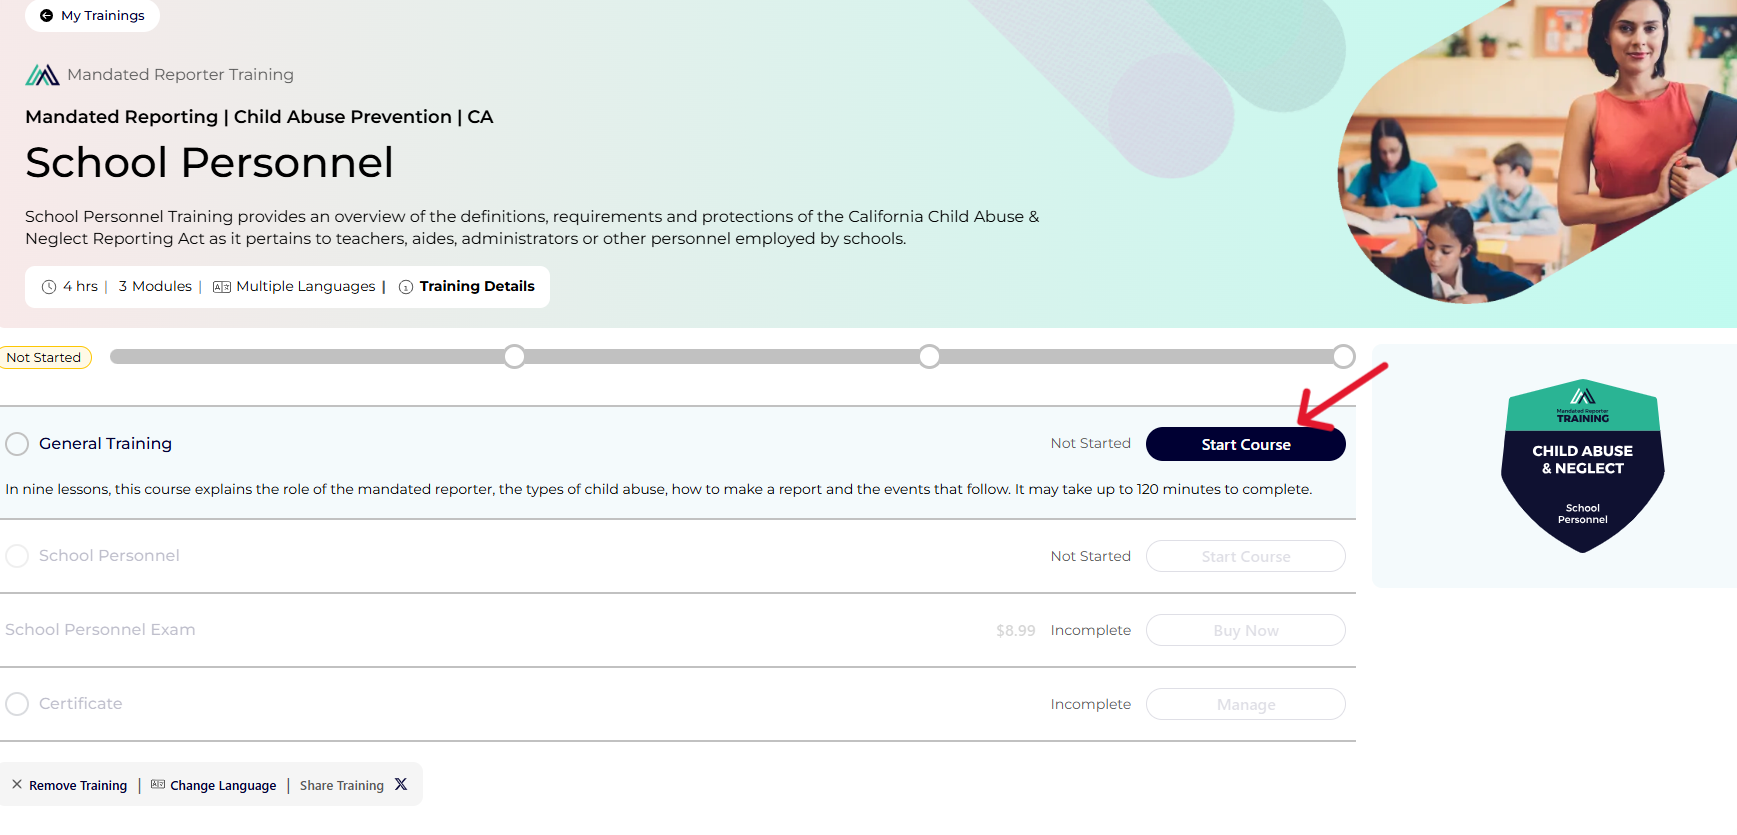Click the Mandated Reporter Training logo icon
The width and height of the screenshot is (1737, 835).
coord(42,75)
